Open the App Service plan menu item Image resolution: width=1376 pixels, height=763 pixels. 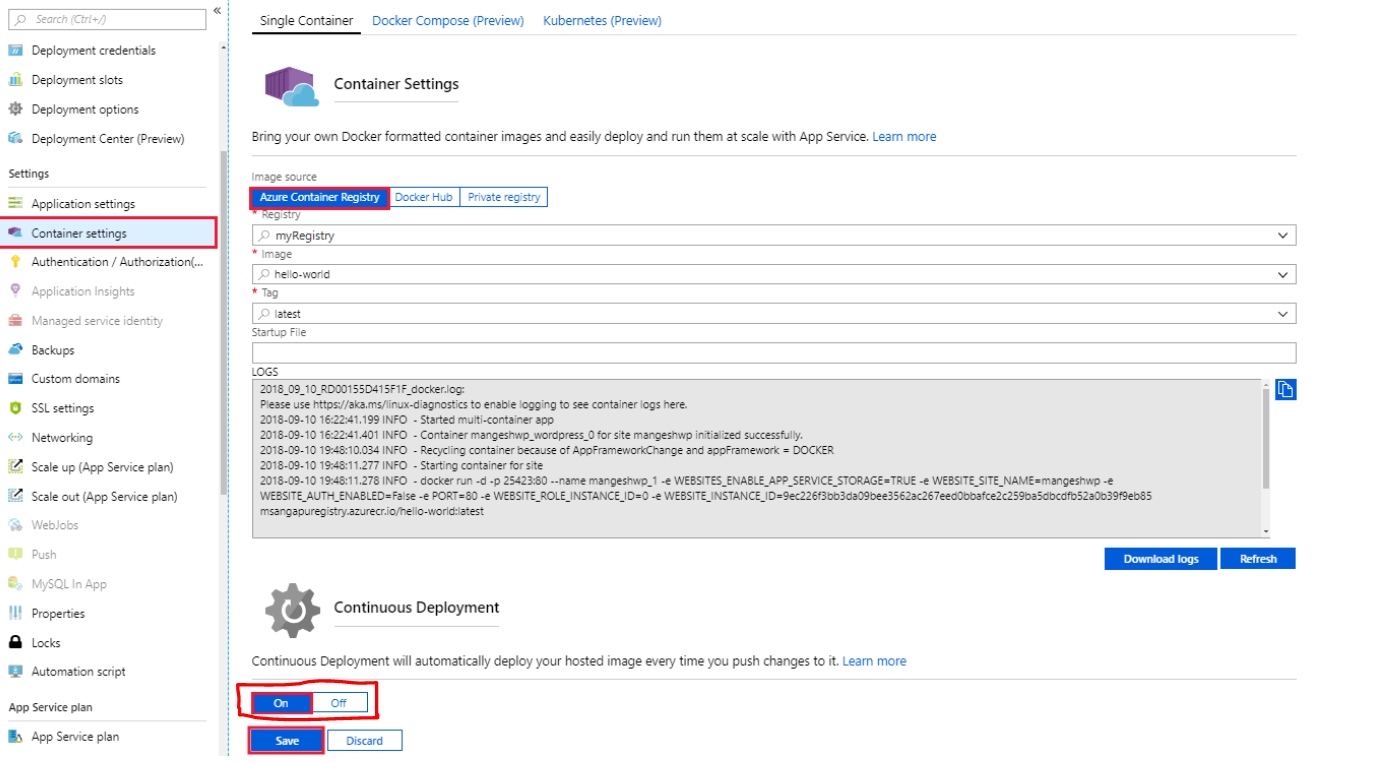click(x=75, y=737)
